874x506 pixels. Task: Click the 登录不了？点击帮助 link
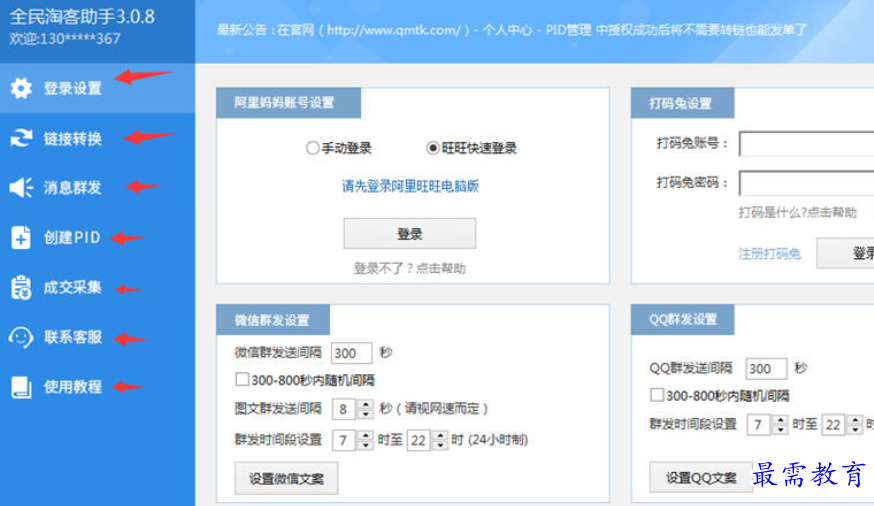(410, 268)
